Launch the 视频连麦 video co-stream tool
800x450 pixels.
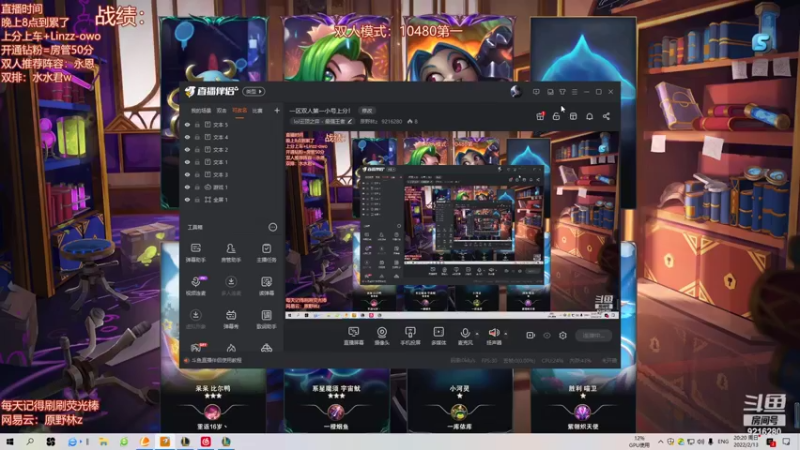pos(195,286)
